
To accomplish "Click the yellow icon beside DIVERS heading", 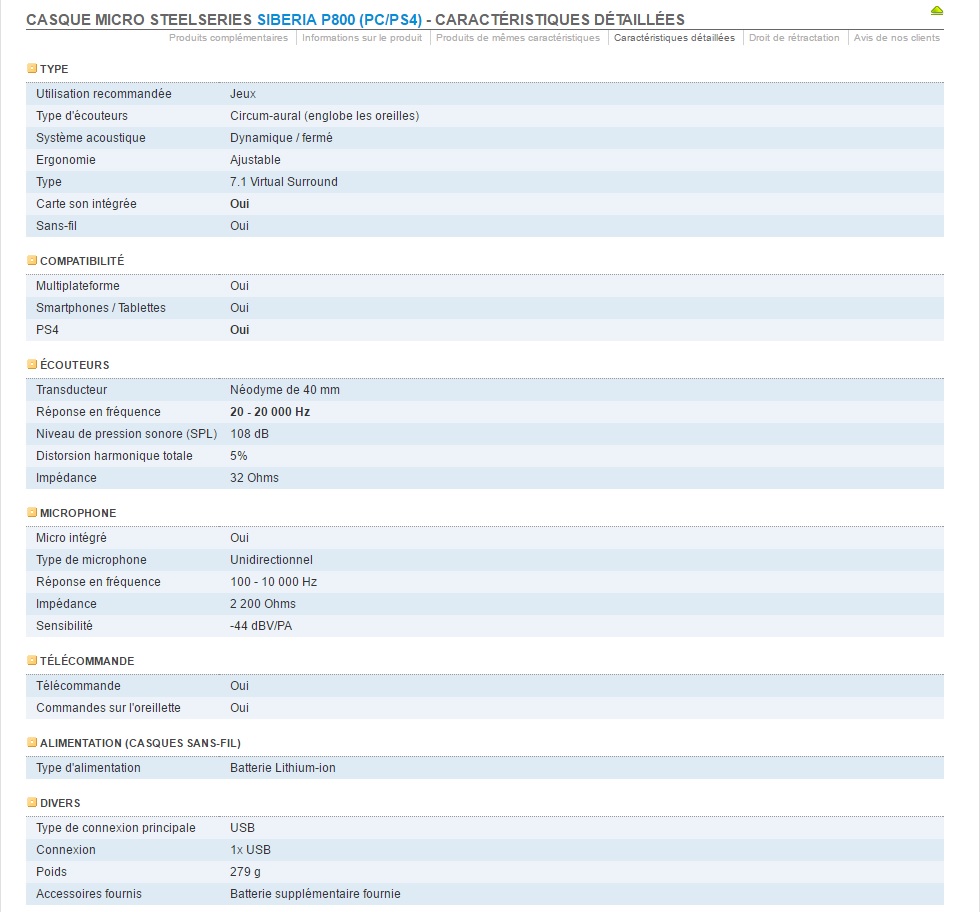I will [32, 803].
